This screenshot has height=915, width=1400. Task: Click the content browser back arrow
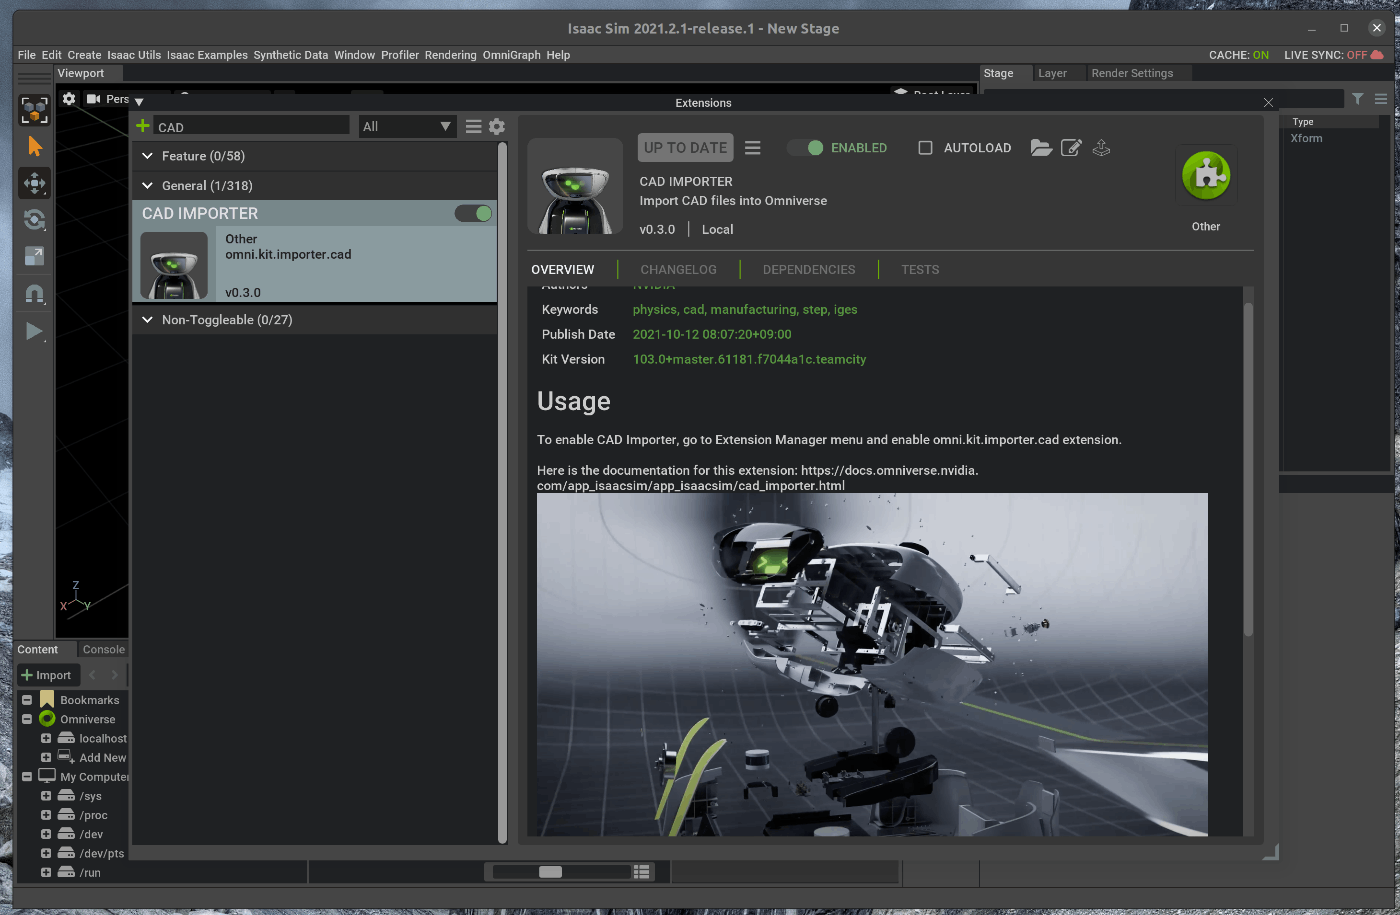click(x=92, y=675)
